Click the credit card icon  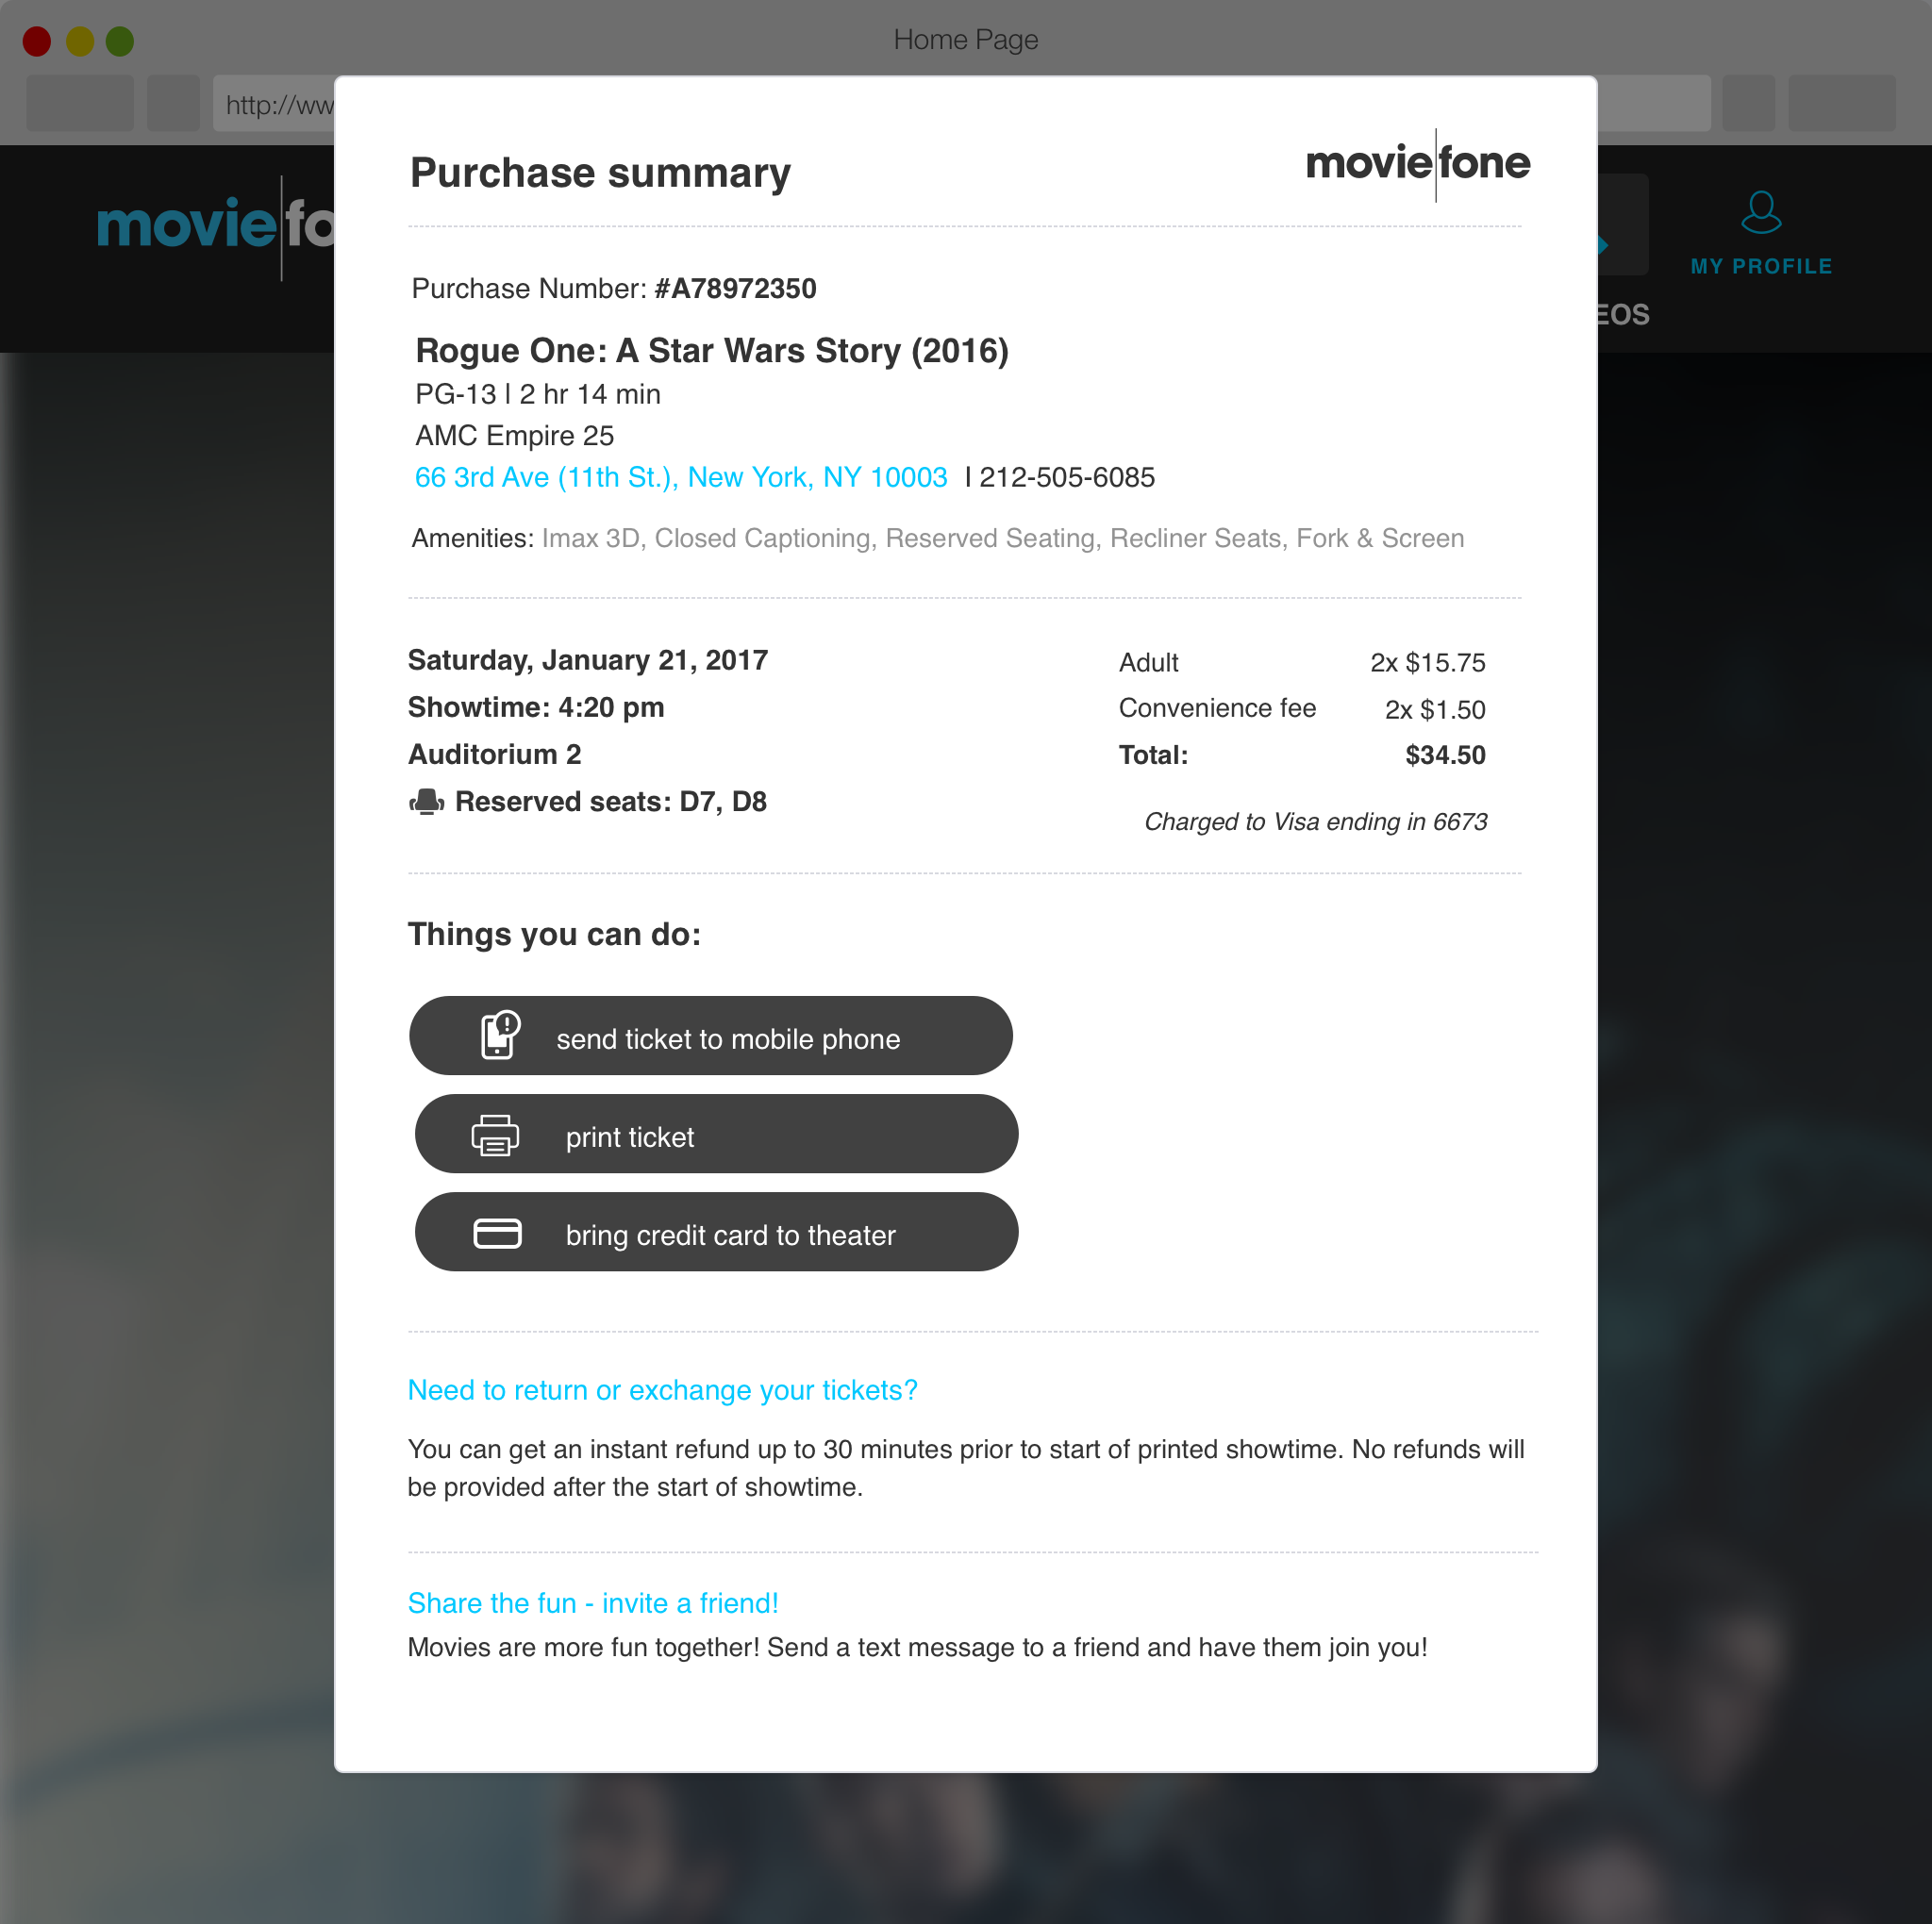pyautogui.click(x=497, y=1233)
